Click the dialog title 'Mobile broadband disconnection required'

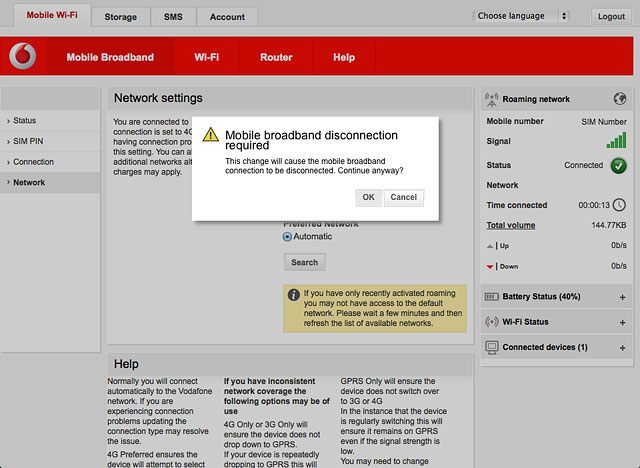pos(311,140)
